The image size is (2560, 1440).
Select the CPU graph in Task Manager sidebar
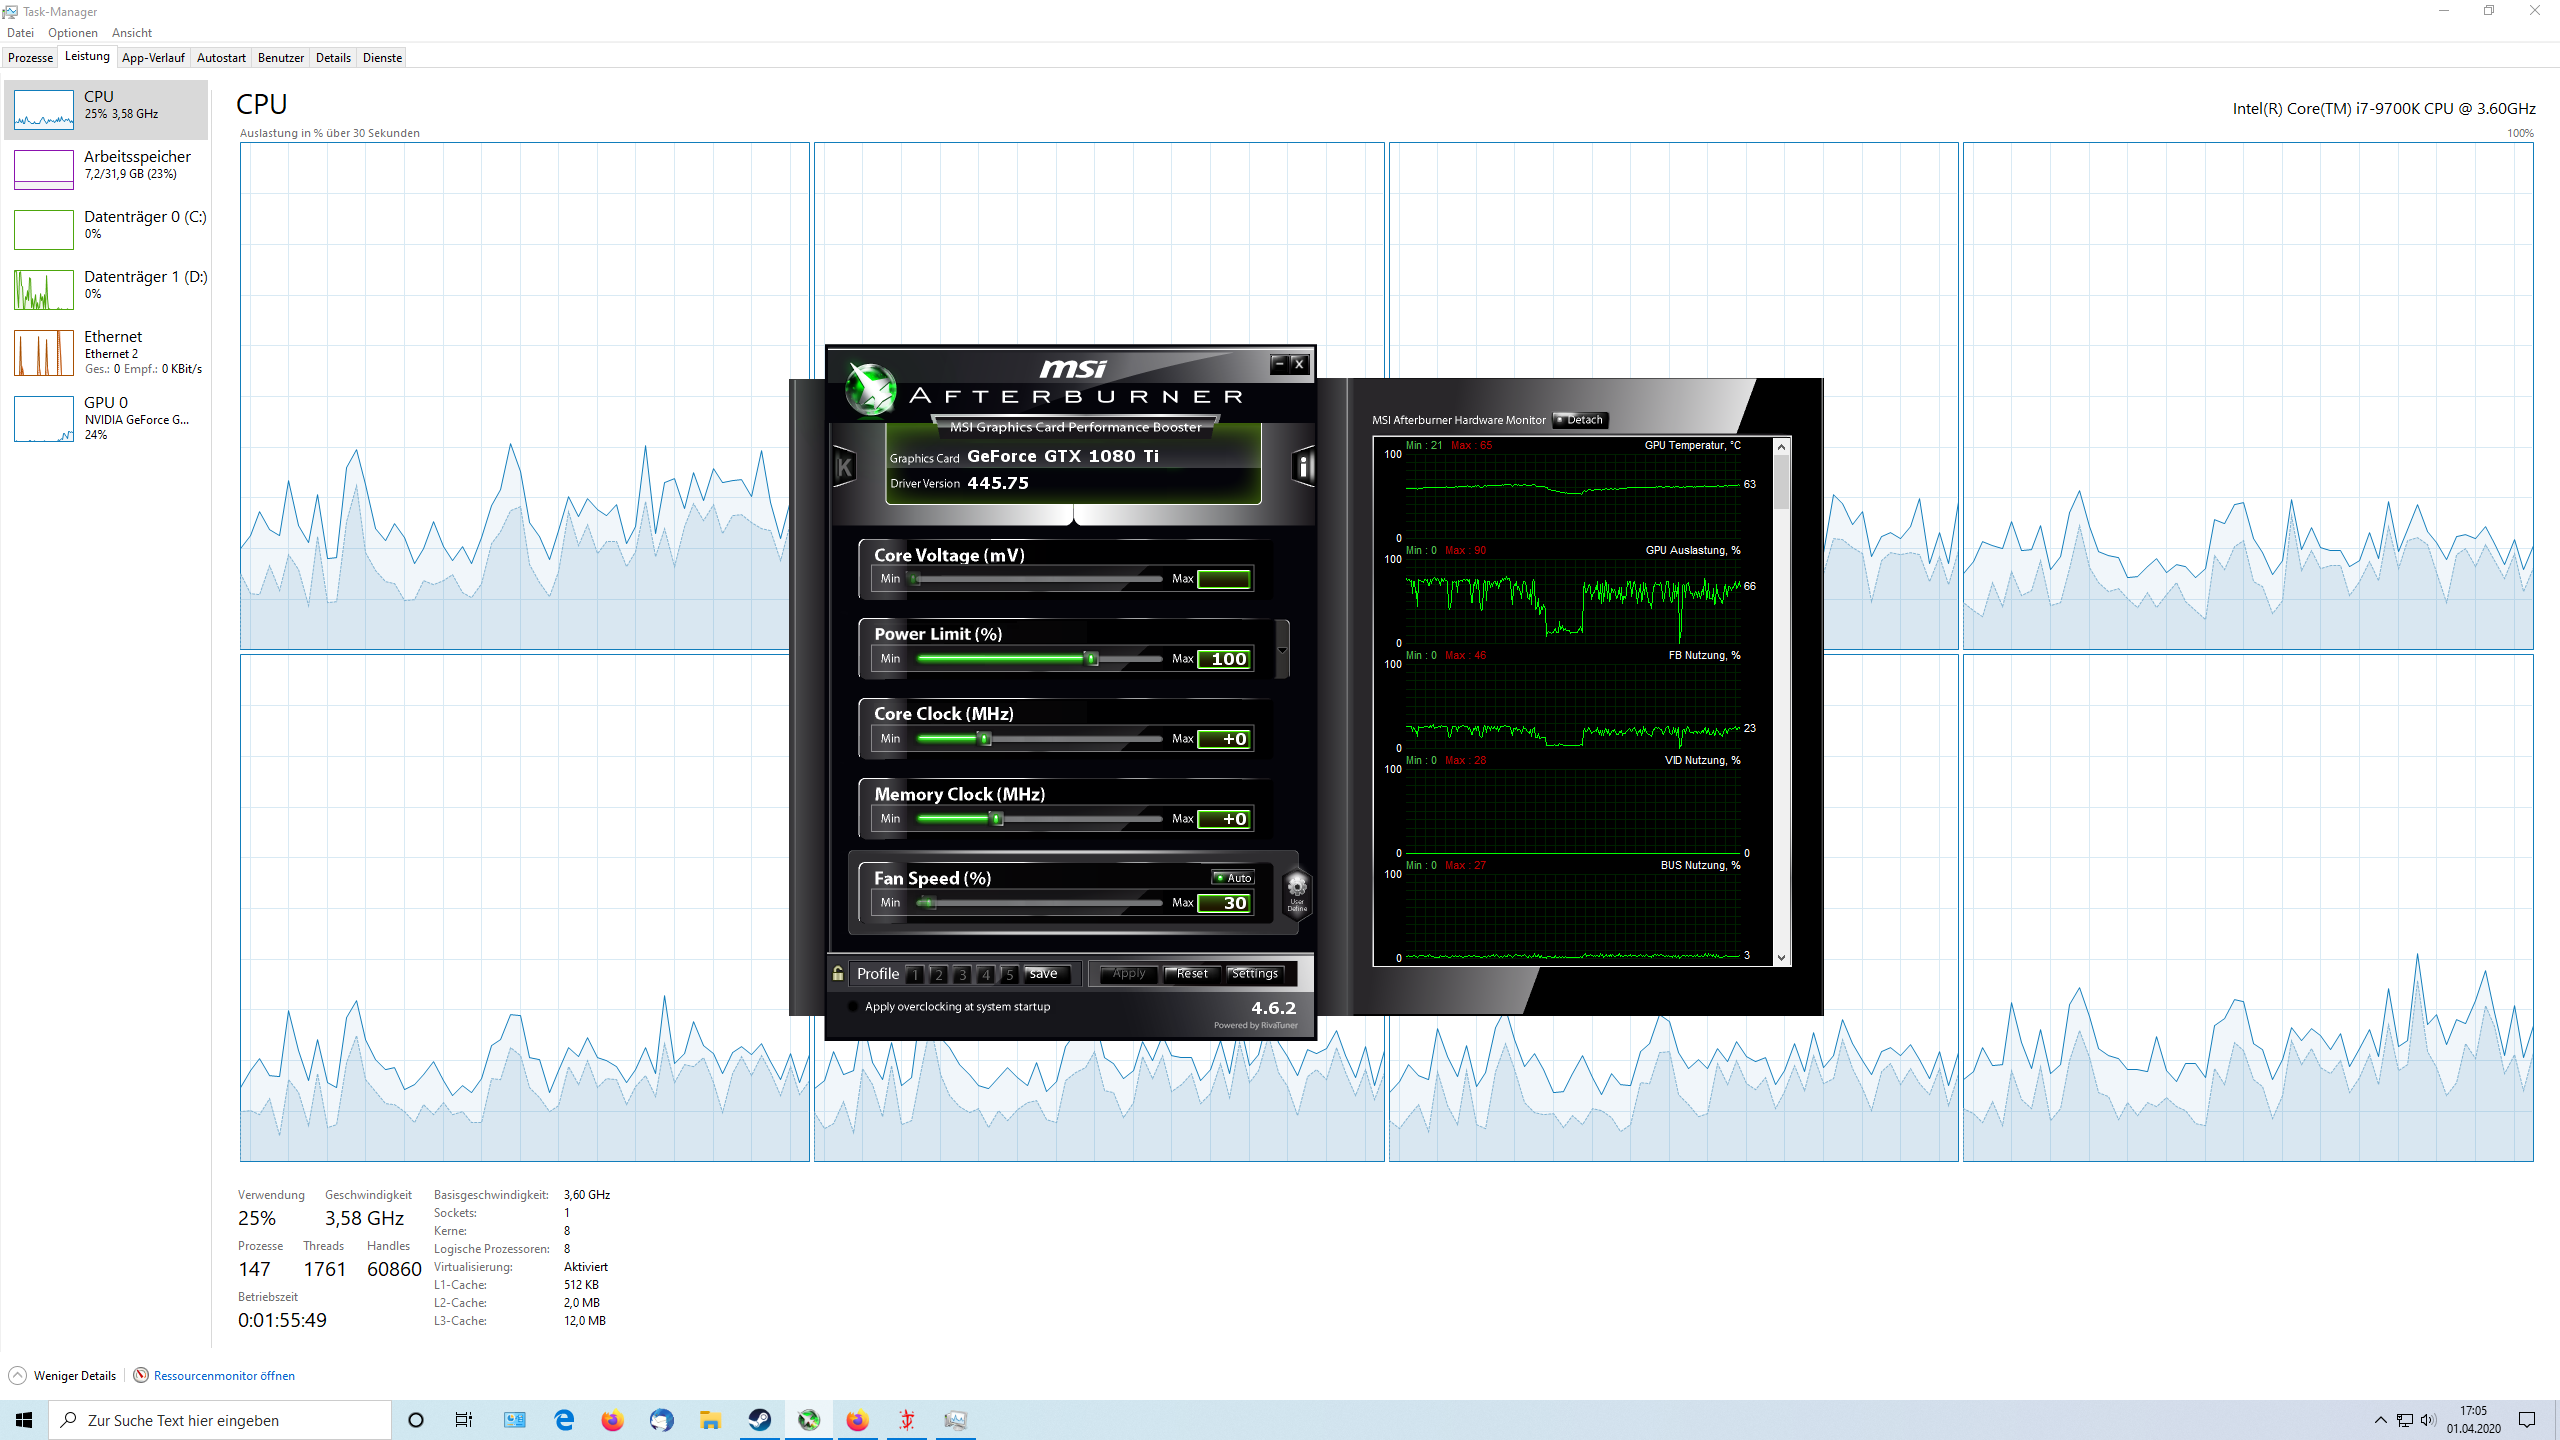click(107, 109)
